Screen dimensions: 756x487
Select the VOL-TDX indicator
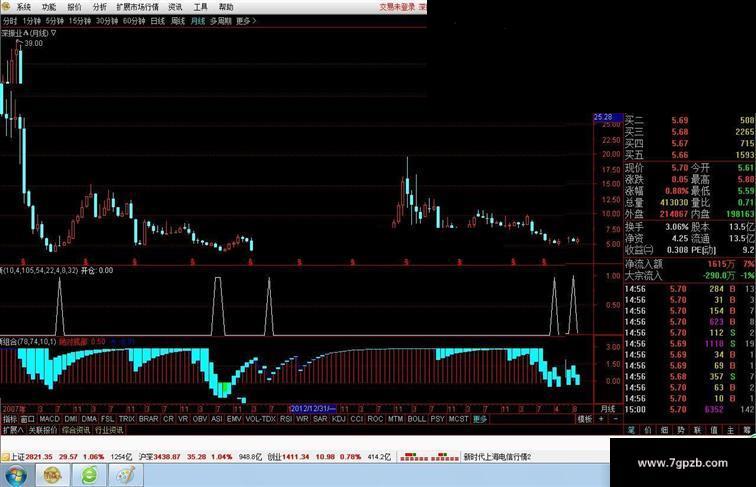[x=260, y=419]
